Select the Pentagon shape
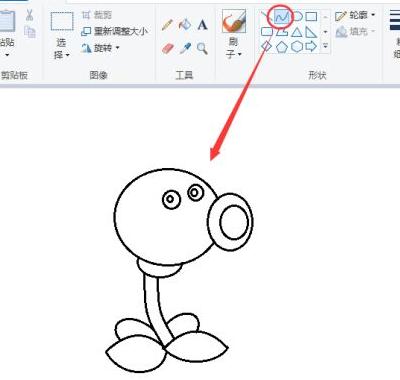 click(x=282, y=47)
